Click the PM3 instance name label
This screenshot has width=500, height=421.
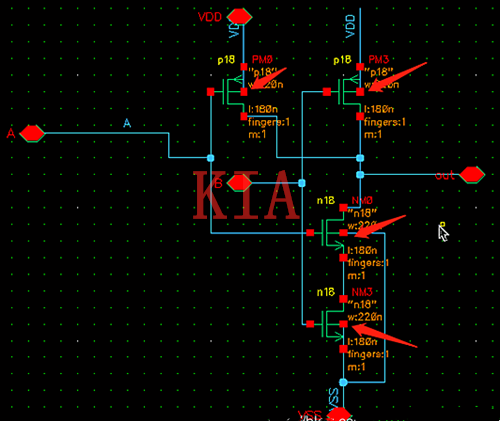(x=378, y=59)
